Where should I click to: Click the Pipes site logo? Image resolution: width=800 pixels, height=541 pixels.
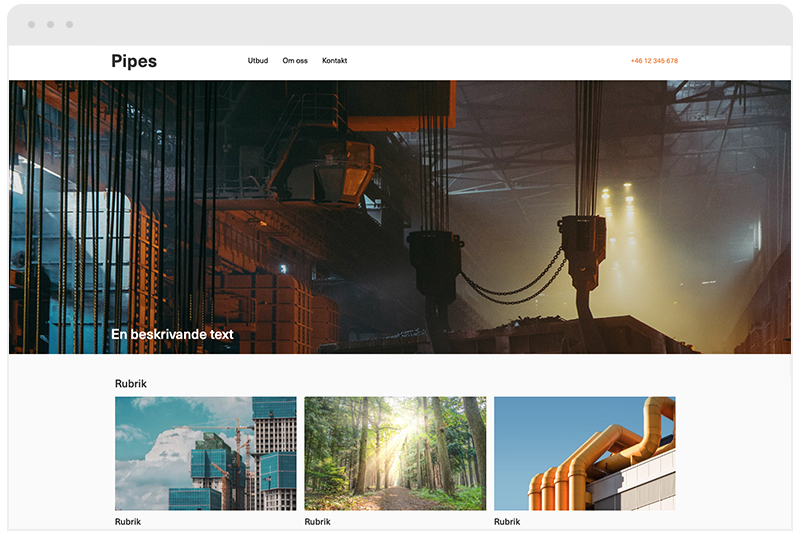click(134, 61)
